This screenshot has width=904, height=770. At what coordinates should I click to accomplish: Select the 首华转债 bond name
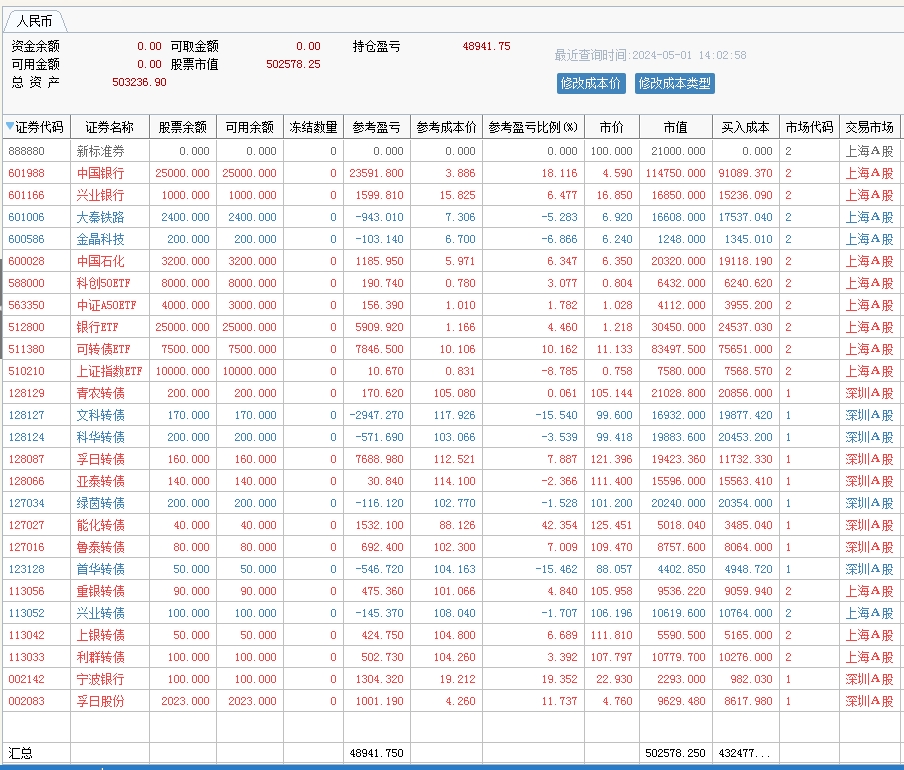[100, 569]
